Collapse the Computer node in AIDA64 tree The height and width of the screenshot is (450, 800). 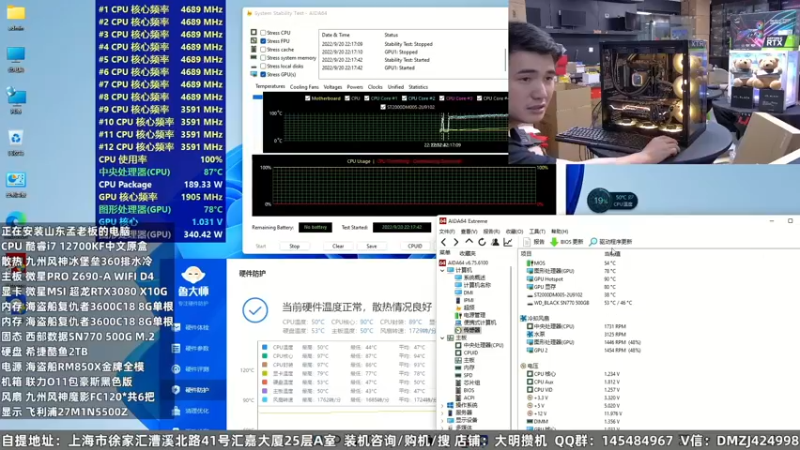(442, 270)
